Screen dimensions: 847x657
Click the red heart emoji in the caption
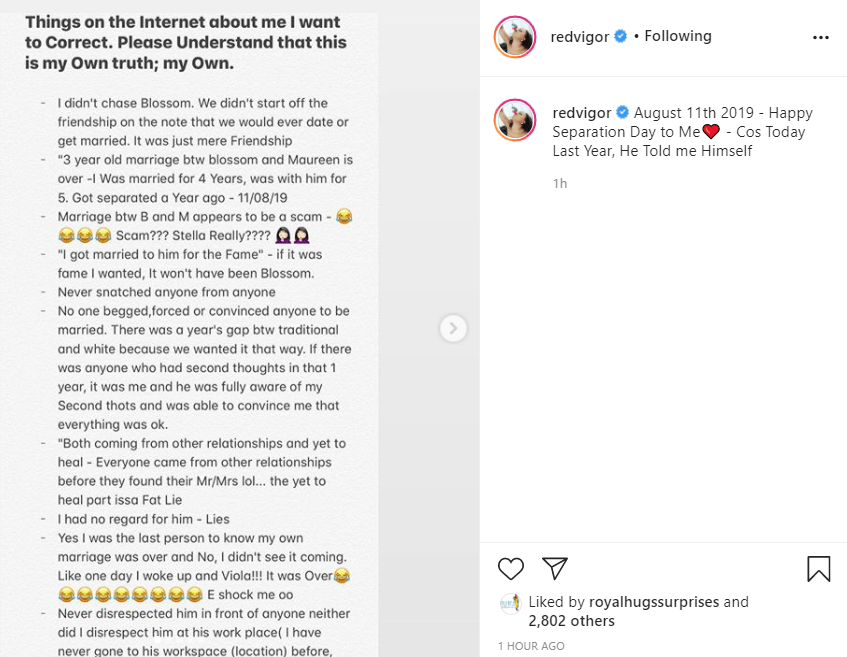point(712,132)
